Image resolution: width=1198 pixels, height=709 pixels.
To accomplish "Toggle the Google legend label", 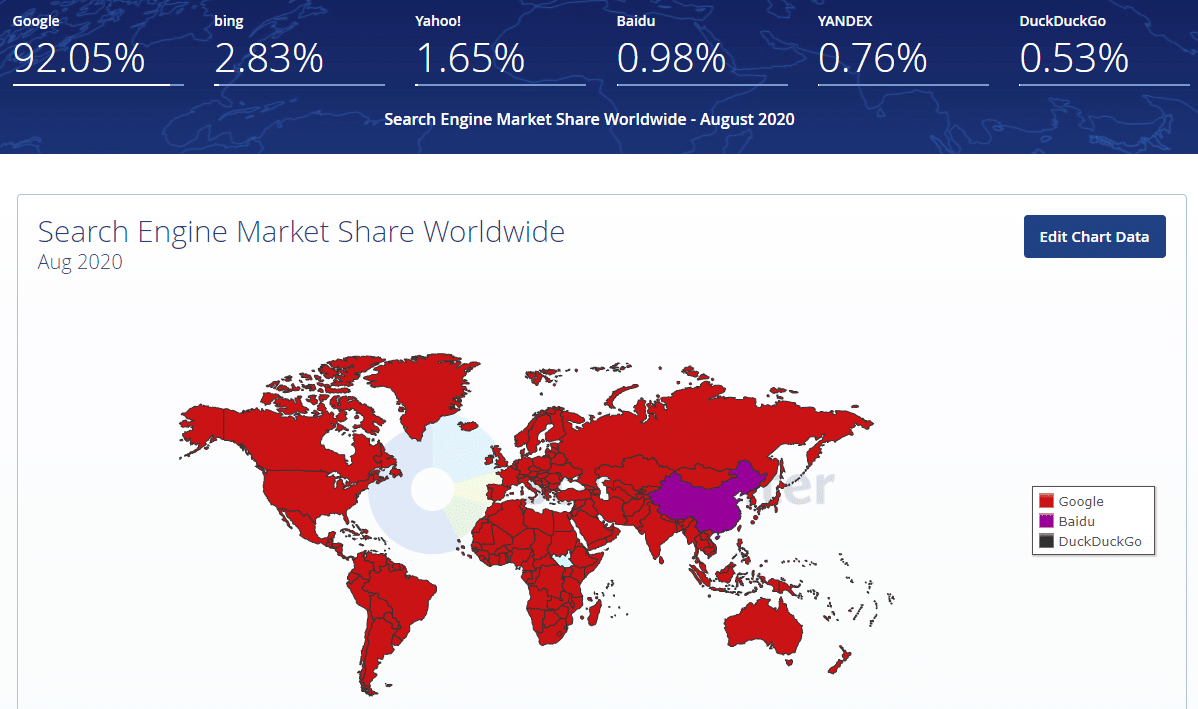I will point(1080,501).
